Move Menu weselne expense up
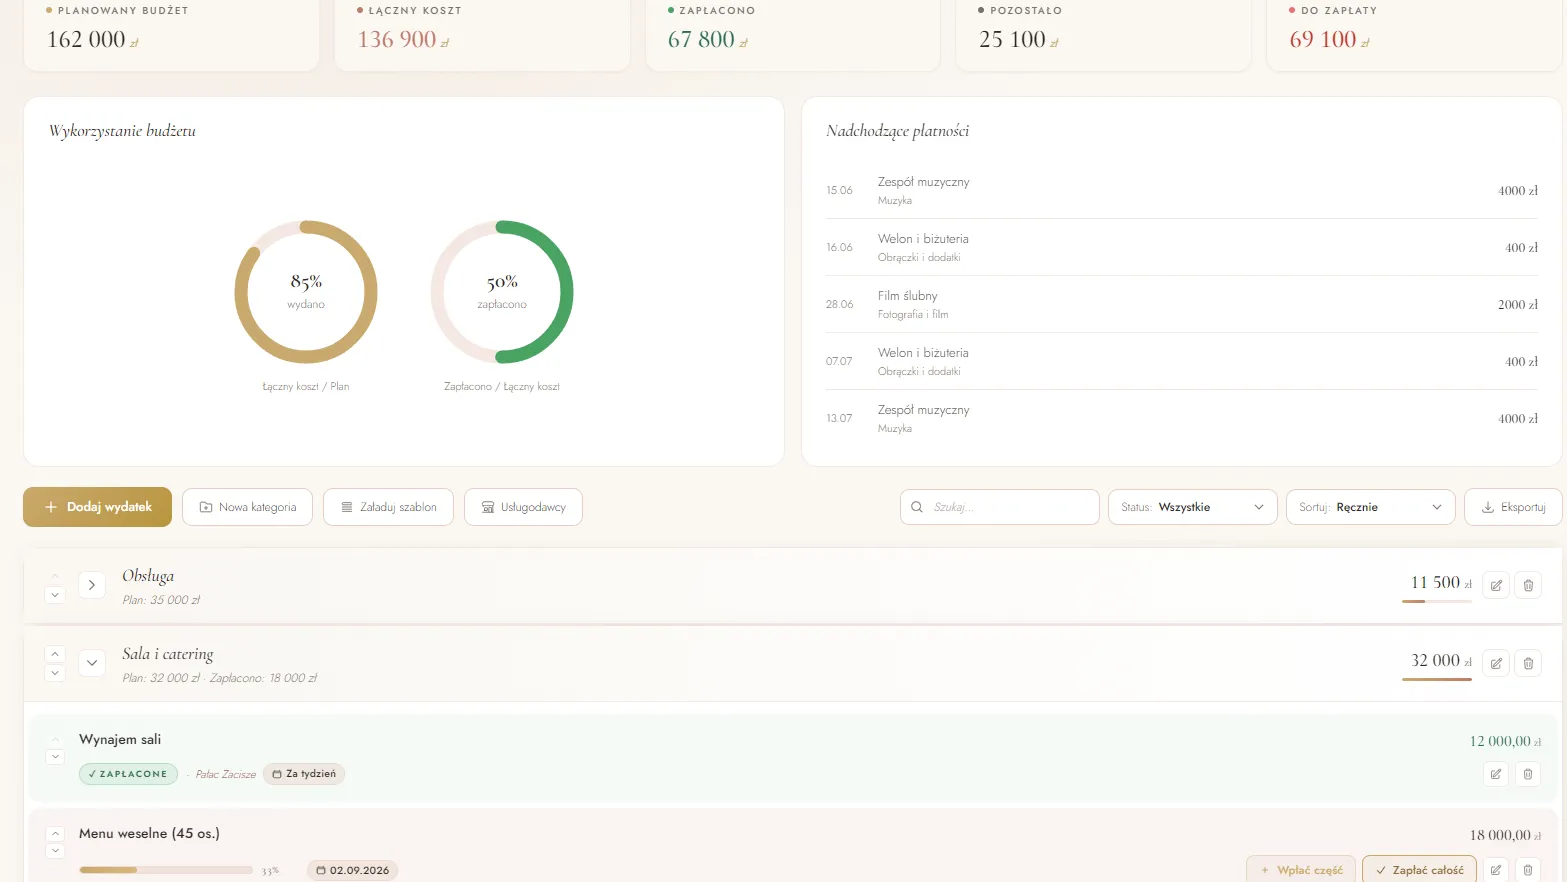The width and height of the screenshot is (1567, 882). 55,833
